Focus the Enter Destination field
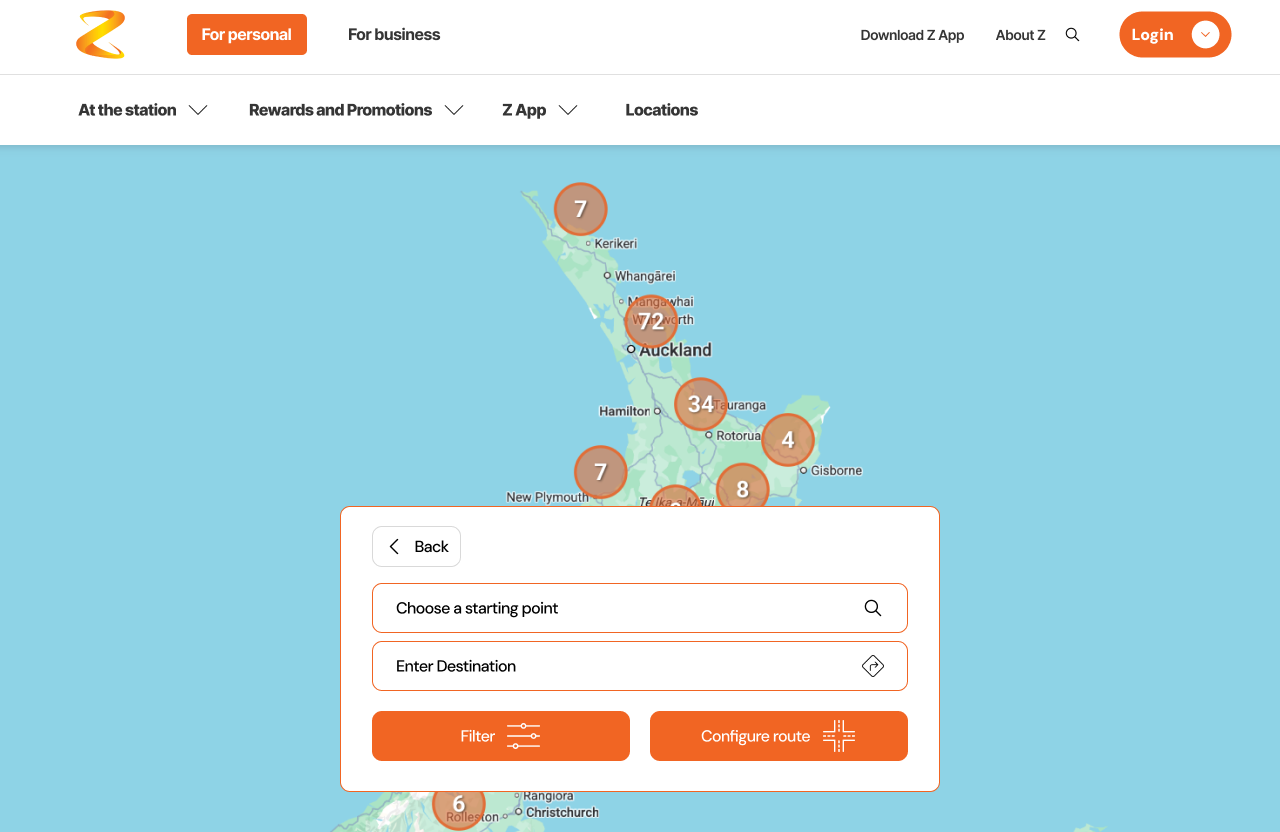This screenshot has width=1280, height=832. 640,666
